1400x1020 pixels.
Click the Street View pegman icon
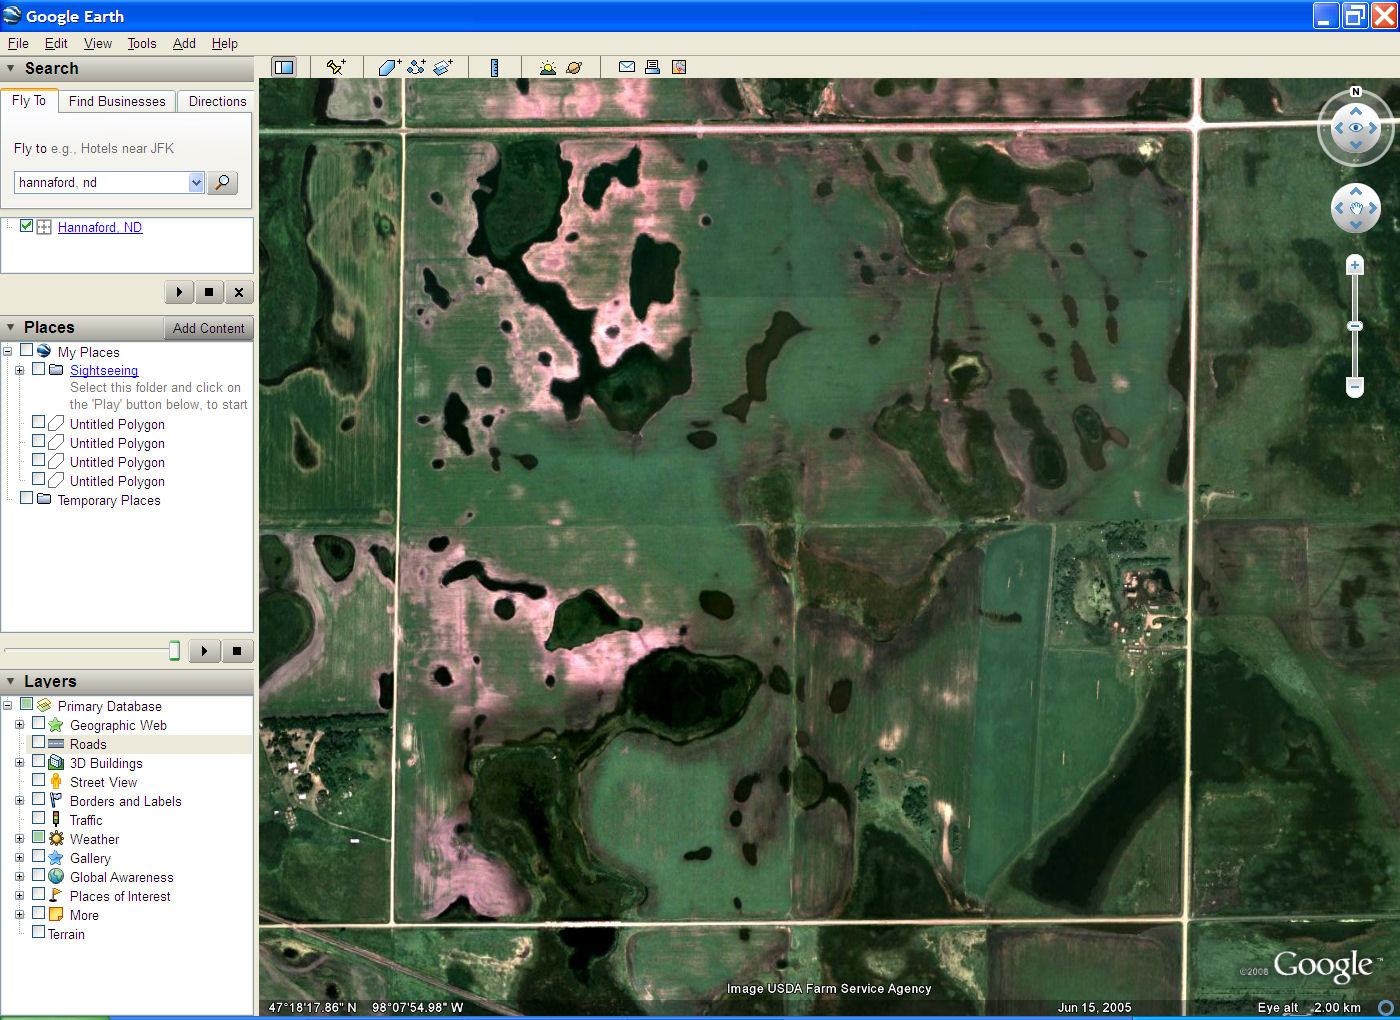click(56, 782)
